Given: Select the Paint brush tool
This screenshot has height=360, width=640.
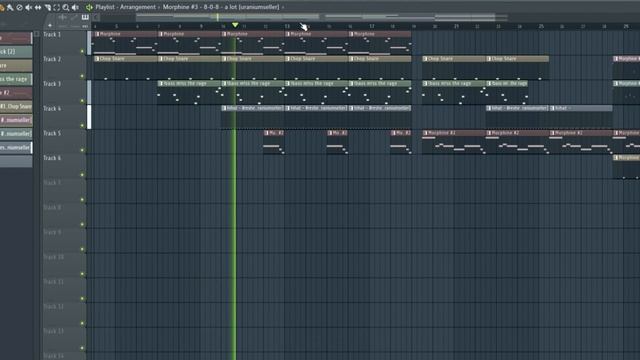Looking at the screenshot, I should point(10,7).
